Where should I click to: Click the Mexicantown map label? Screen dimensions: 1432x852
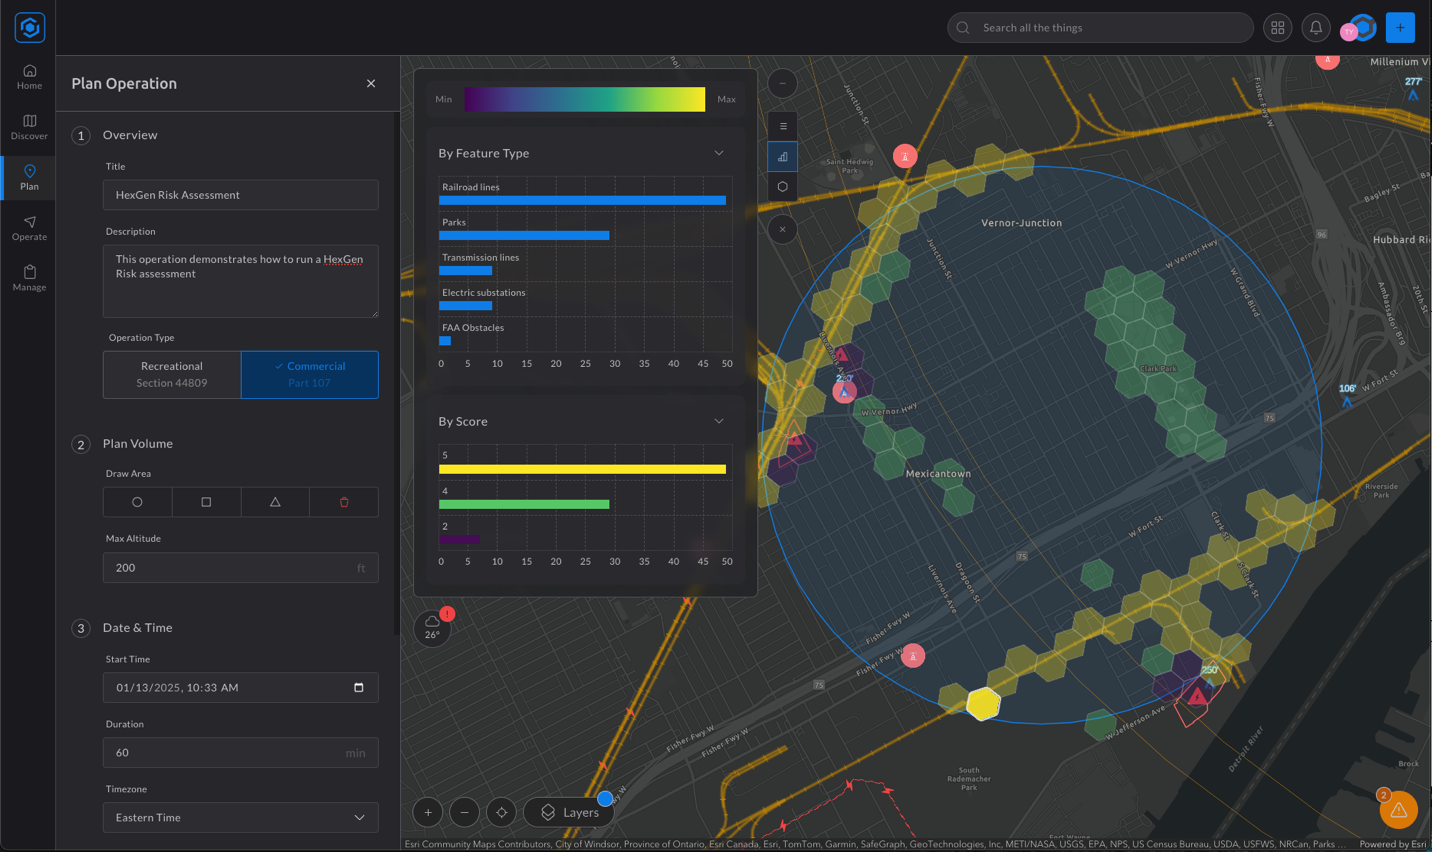point(938,474)
